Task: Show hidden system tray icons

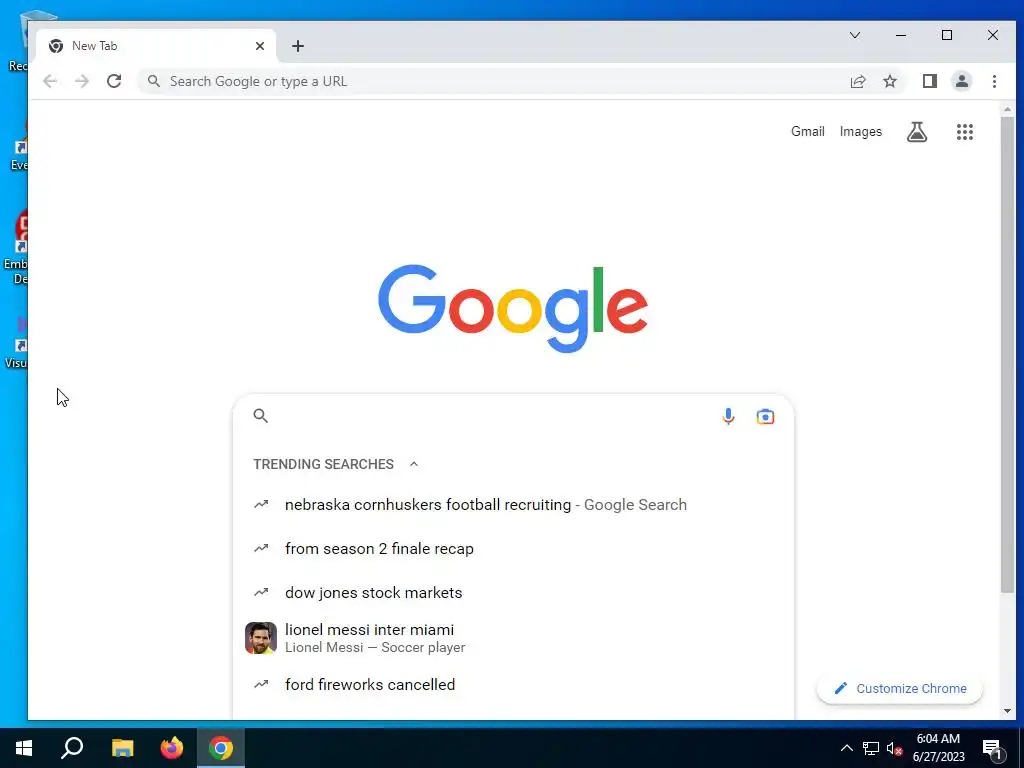Action: (x=846, y=748)
